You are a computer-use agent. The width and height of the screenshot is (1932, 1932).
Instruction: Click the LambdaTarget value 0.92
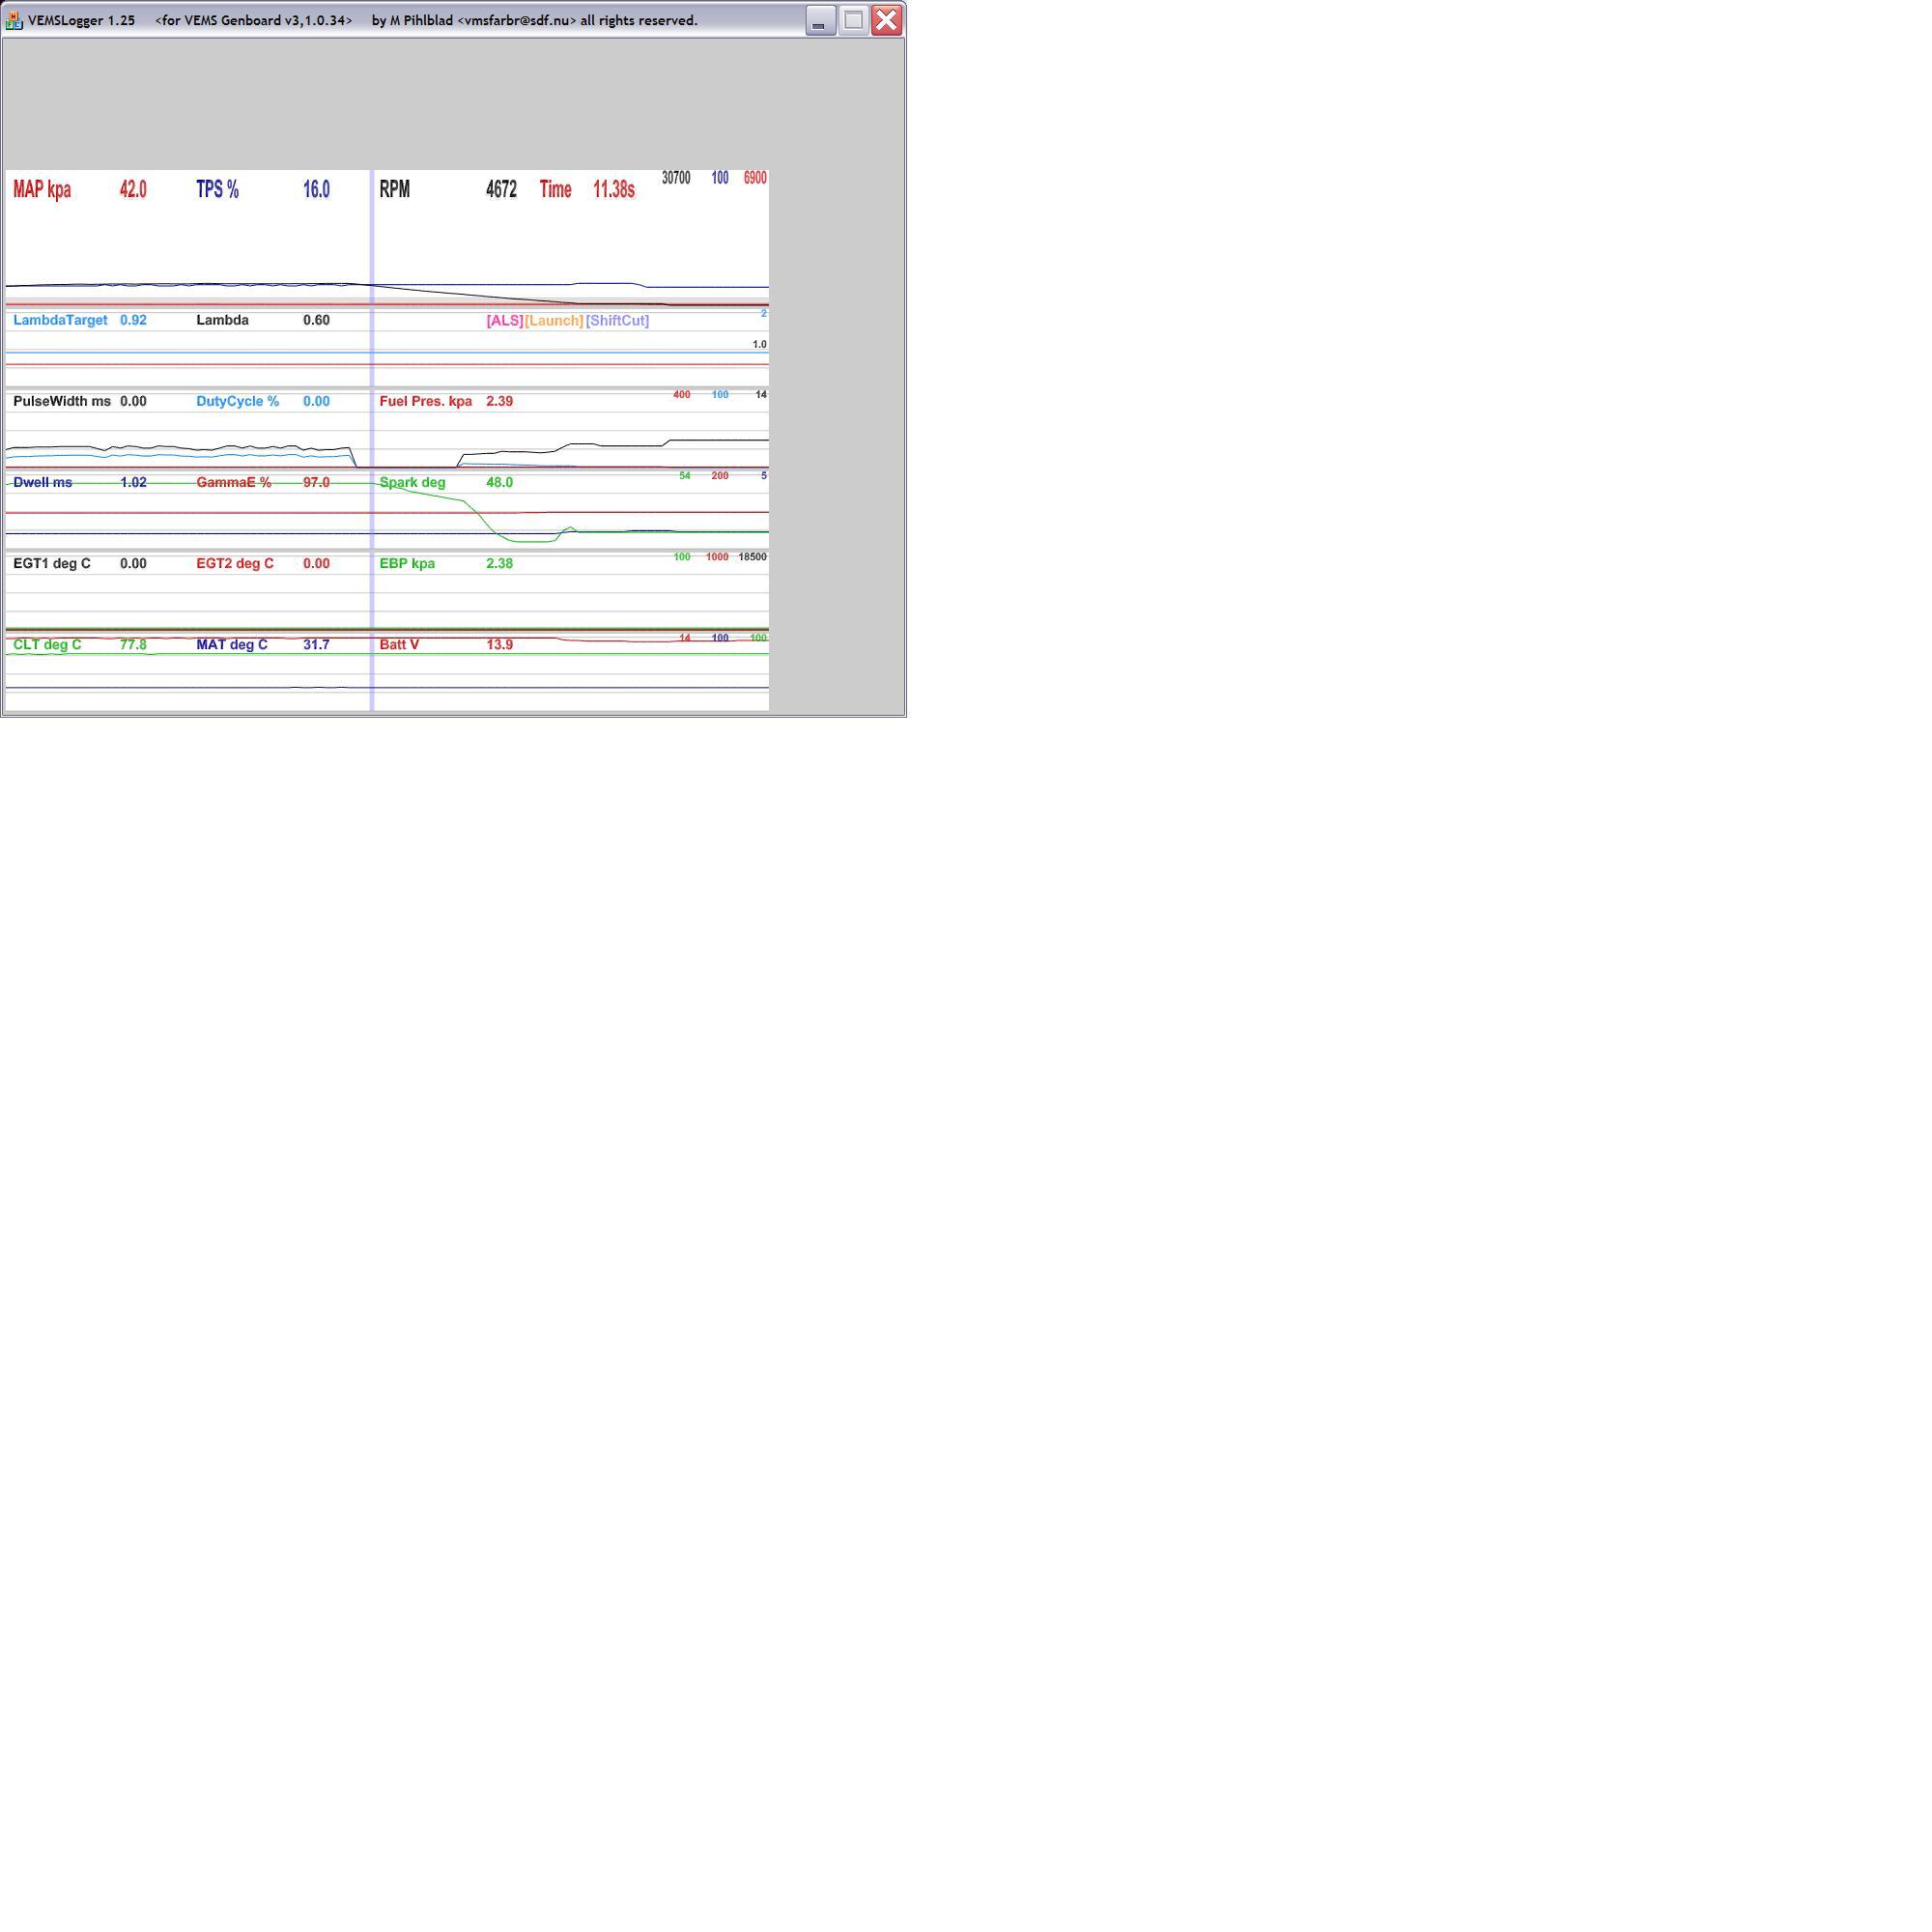[133, 321]
